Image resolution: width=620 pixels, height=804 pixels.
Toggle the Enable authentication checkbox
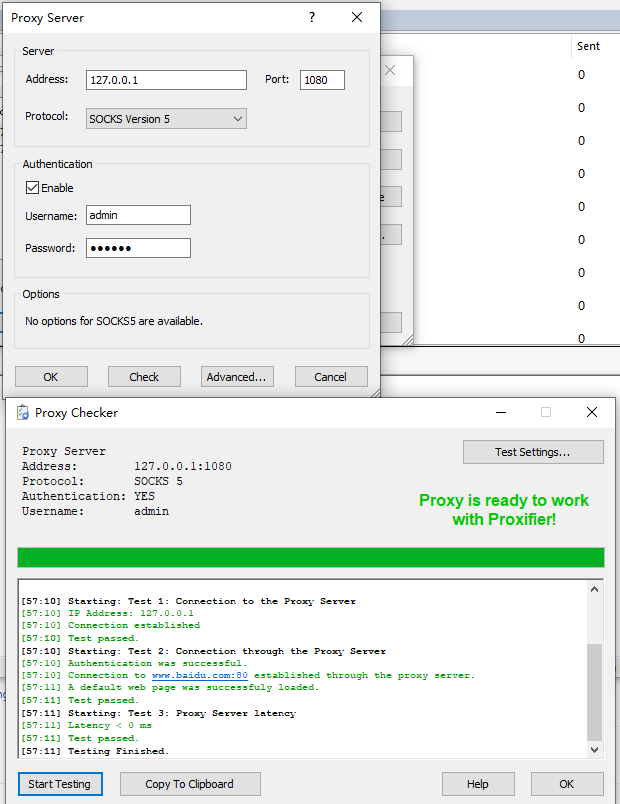click(x=32, y=188)
